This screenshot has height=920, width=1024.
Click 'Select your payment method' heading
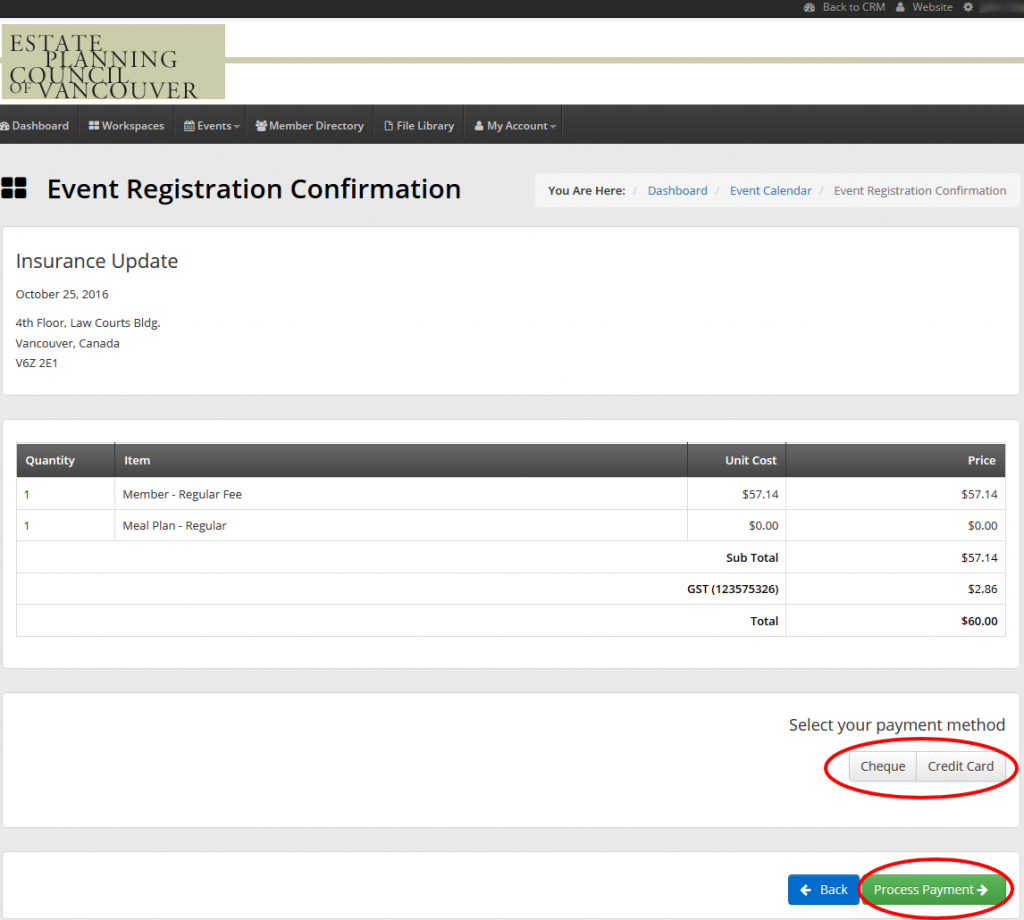pyautogui.click(x=897, y=725)
